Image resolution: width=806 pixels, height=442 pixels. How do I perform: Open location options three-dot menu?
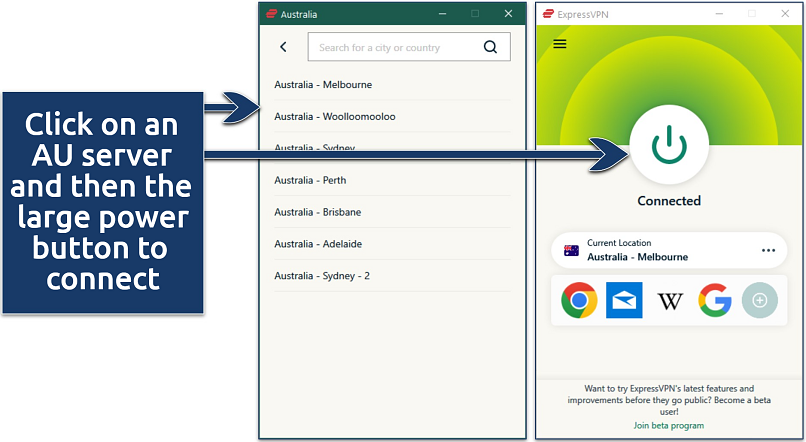pos(768,250)
